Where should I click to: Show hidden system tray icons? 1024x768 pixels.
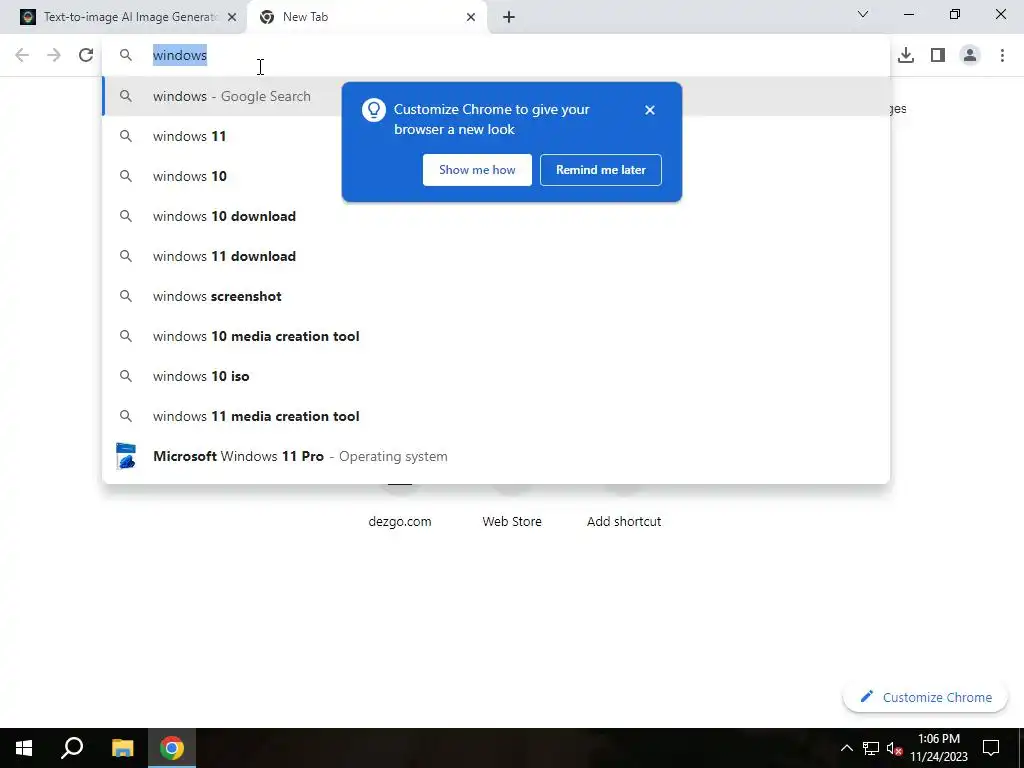[846, 748]
